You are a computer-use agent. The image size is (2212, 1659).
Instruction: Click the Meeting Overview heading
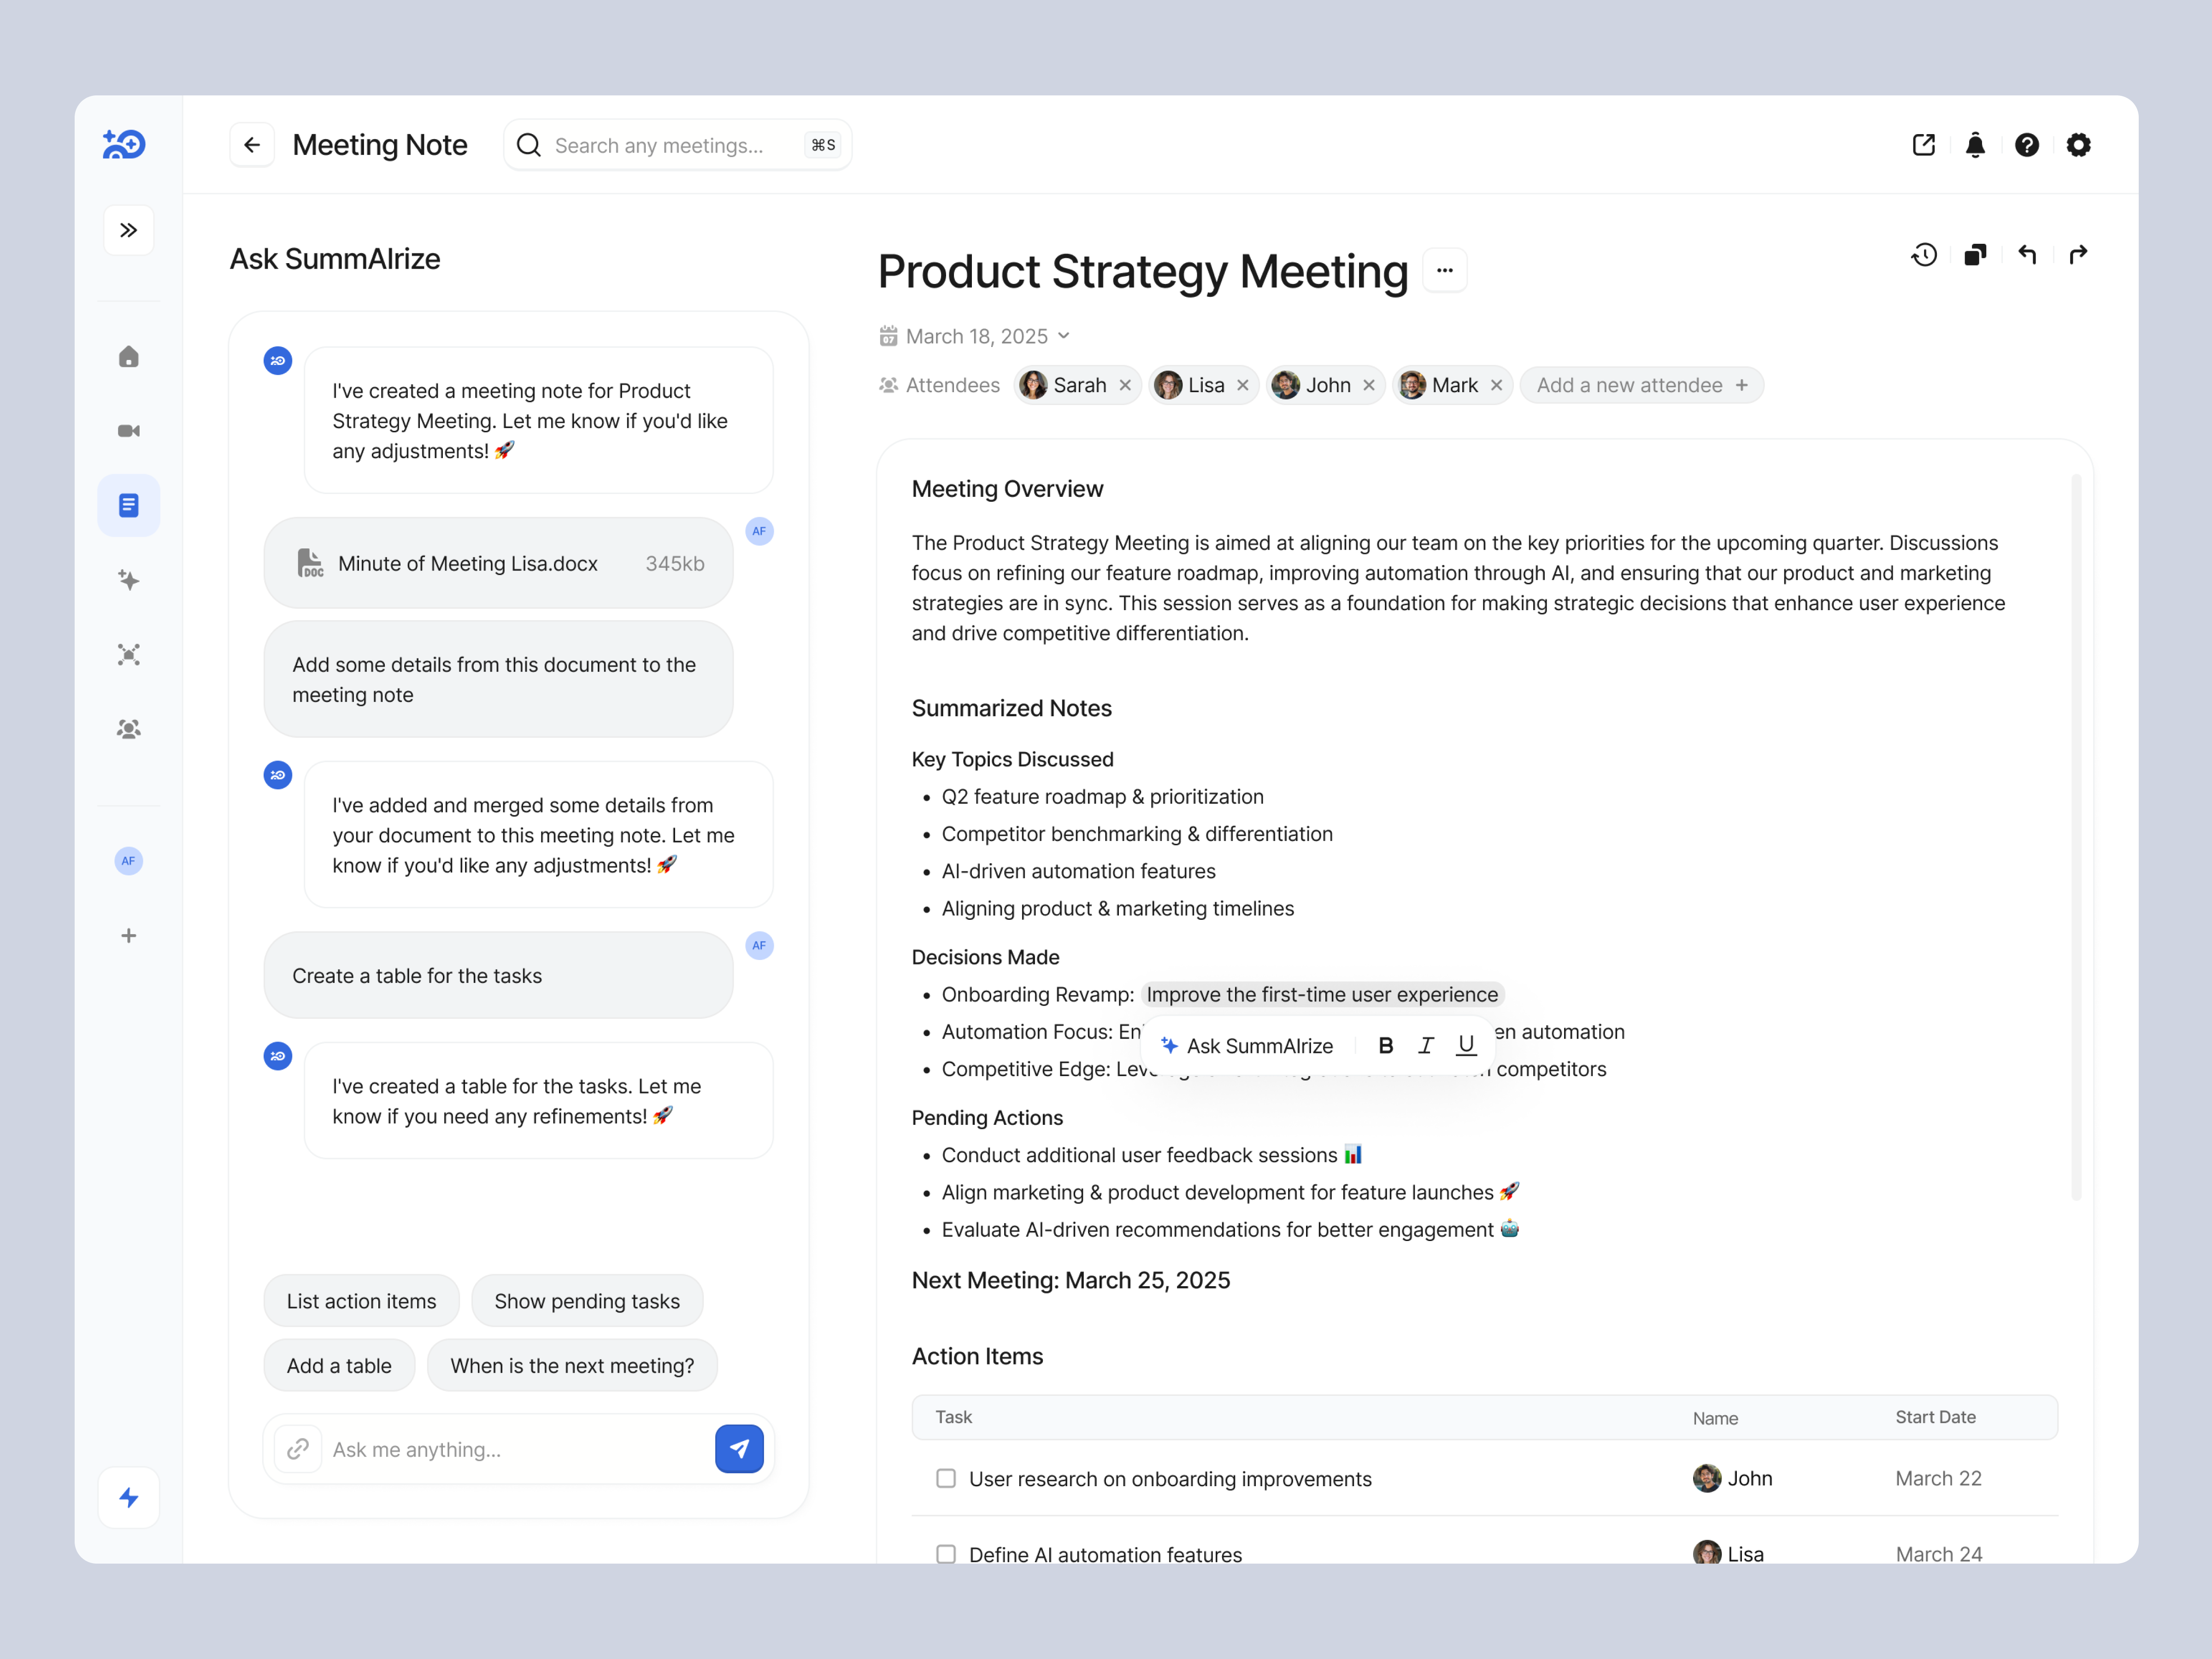pos(1007,489)
